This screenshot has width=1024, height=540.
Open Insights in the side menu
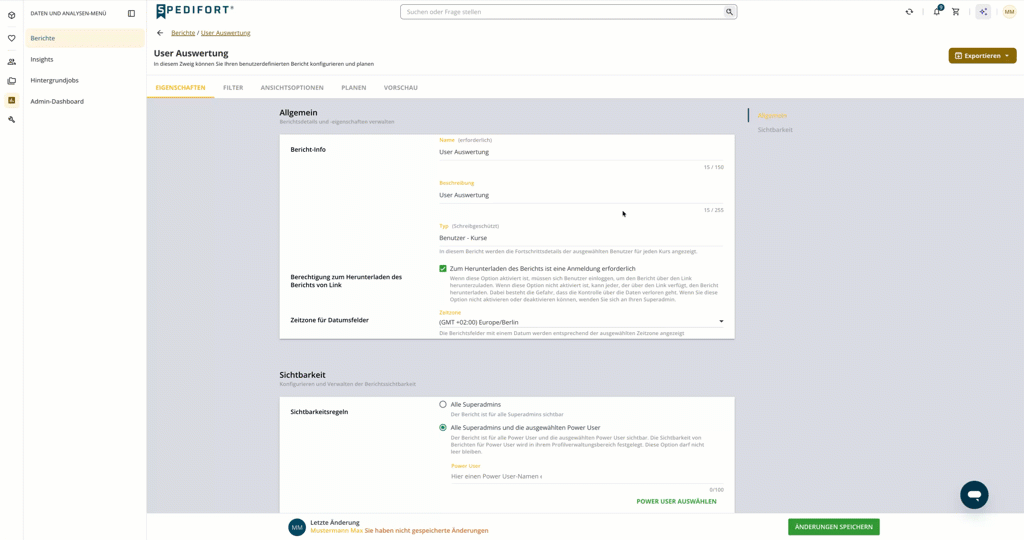pyautogui.click(x=85, y=59)
